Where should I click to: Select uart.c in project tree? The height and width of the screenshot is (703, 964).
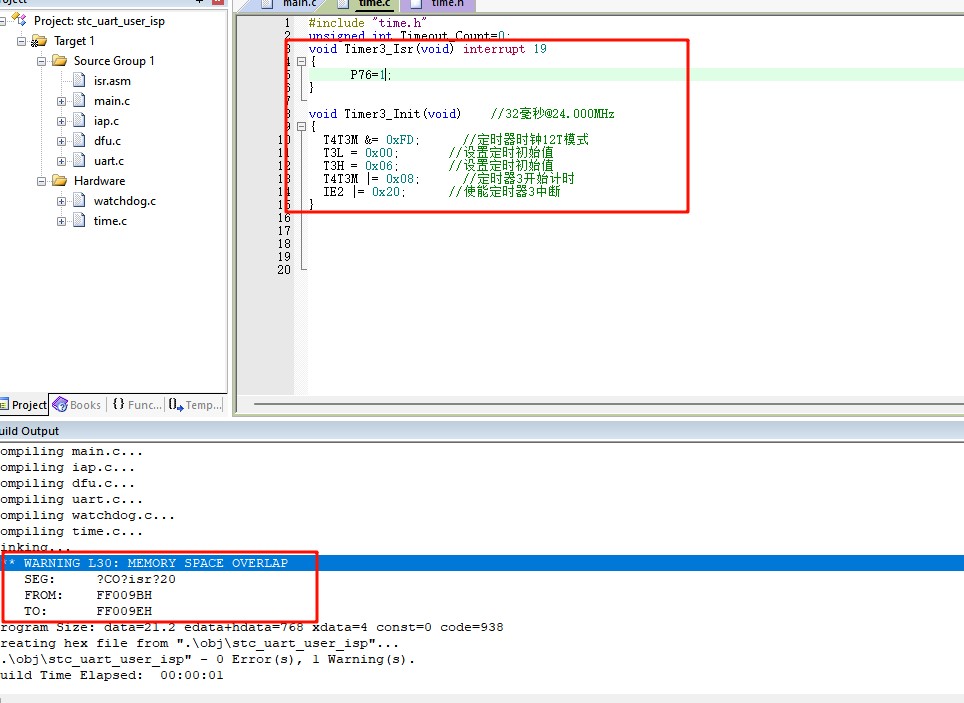click(x=109, y=161)
